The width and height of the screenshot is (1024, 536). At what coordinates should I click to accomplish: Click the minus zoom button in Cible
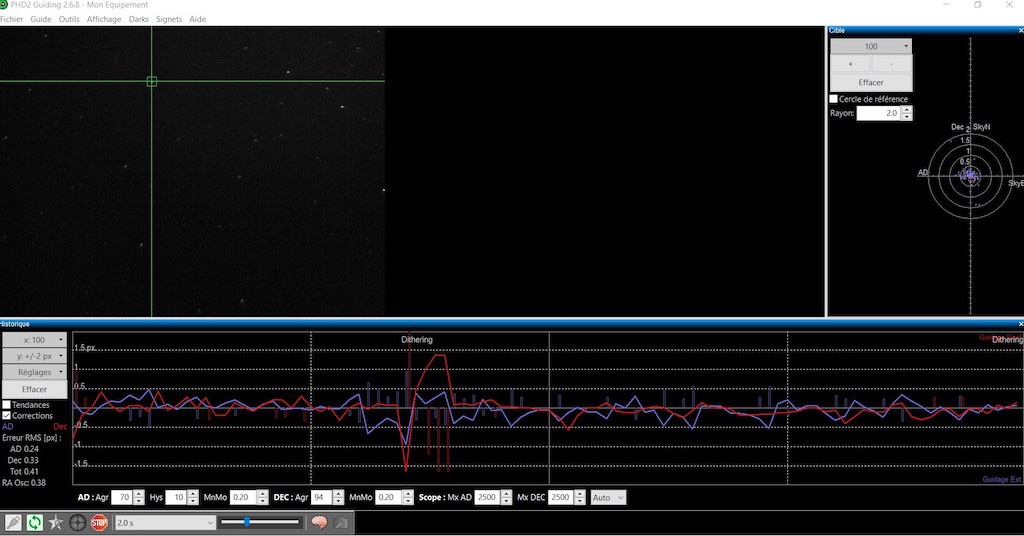coord(891,64)
